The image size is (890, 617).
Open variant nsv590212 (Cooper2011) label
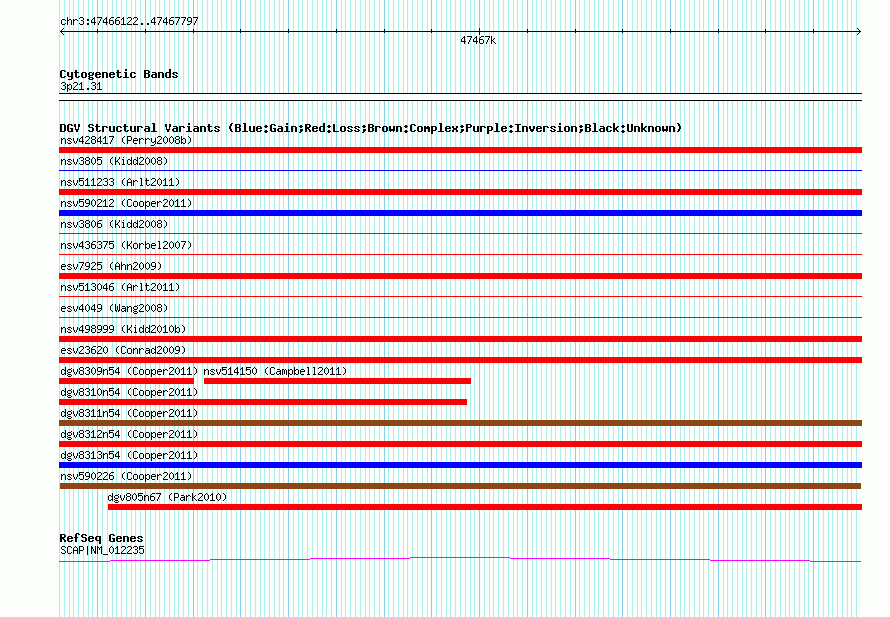pos(126,203)
